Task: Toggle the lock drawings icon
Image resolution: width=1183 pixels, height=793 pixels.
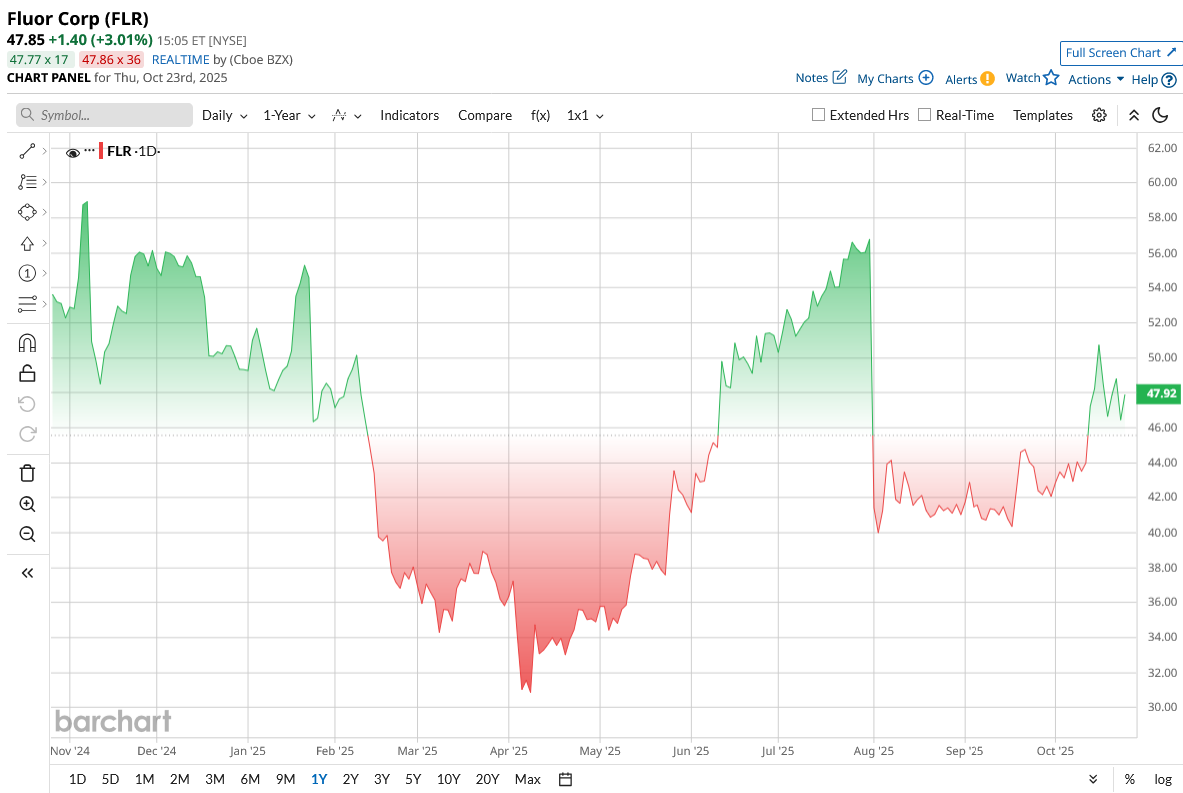Action: click(27, 373)
